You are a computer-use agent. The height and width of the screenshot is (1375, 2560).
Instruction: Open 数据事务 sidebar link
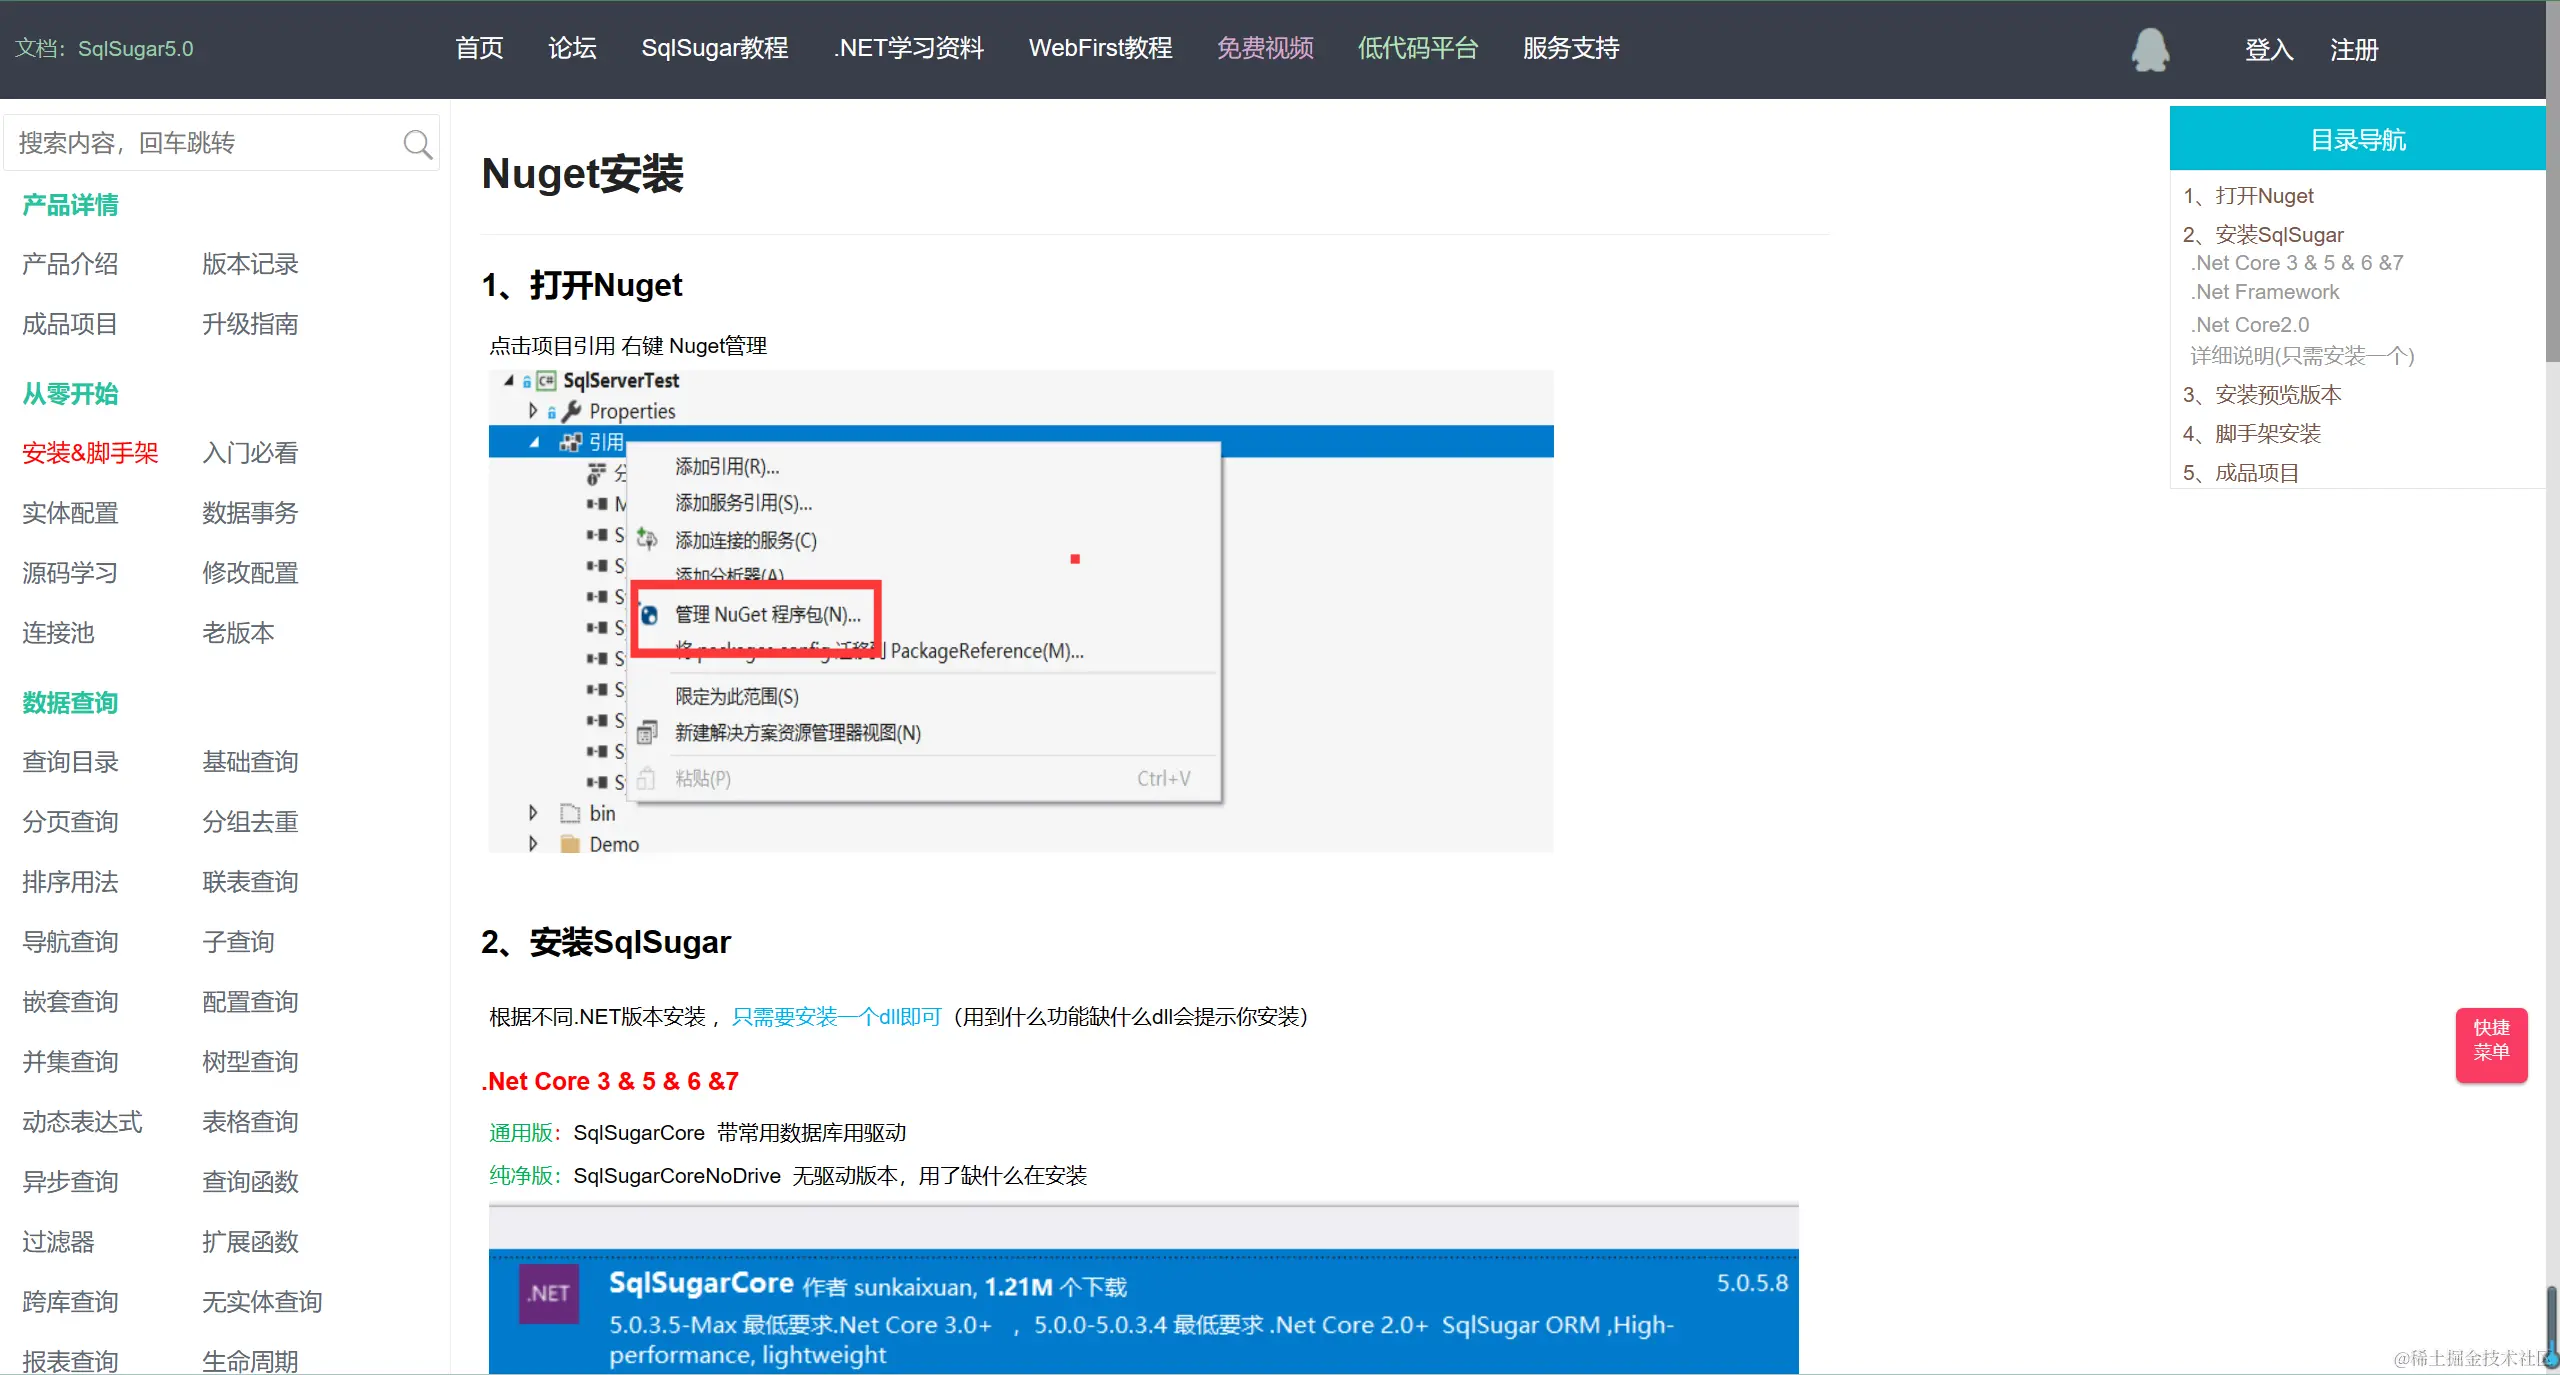click(250, 513)
